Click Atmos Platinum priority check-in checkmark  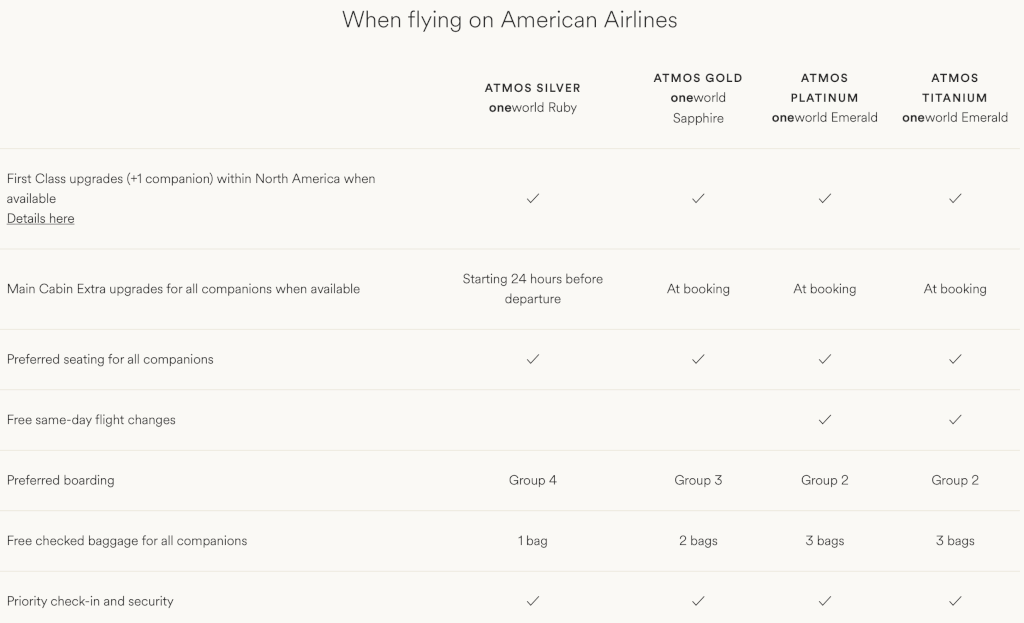[x=825, y=601]
